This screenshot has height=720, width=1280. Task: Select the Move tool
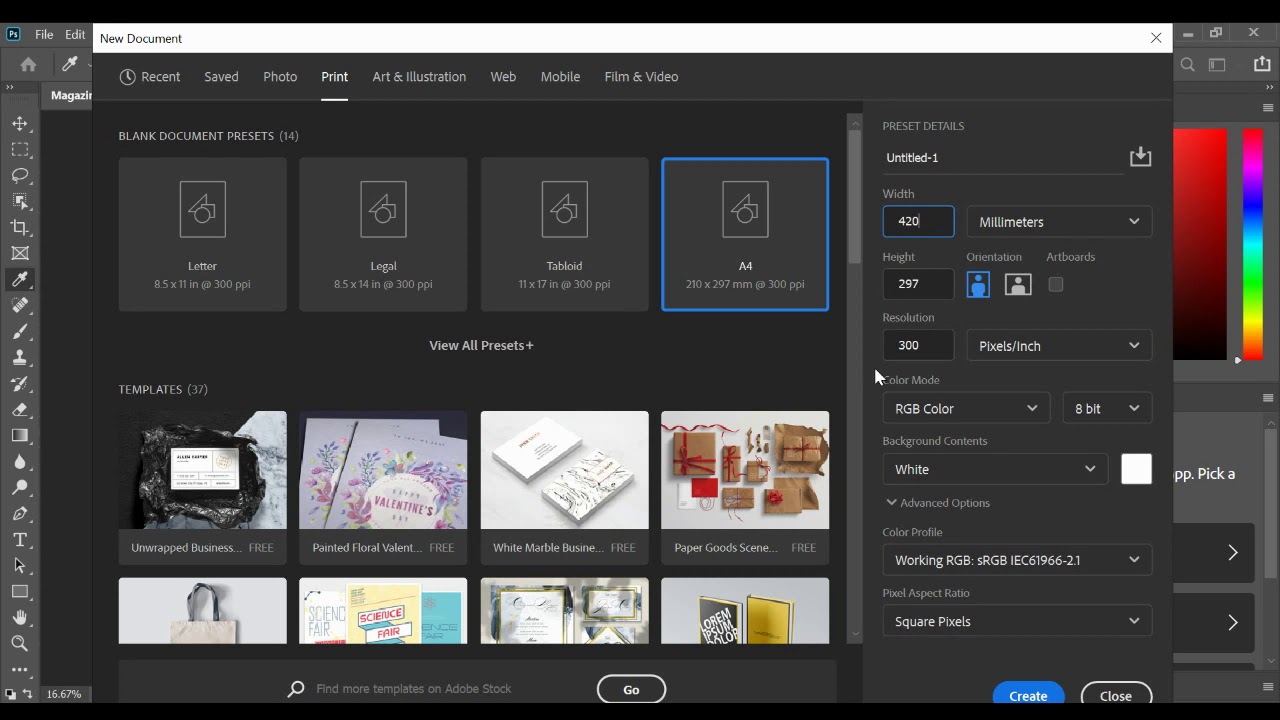20,123
